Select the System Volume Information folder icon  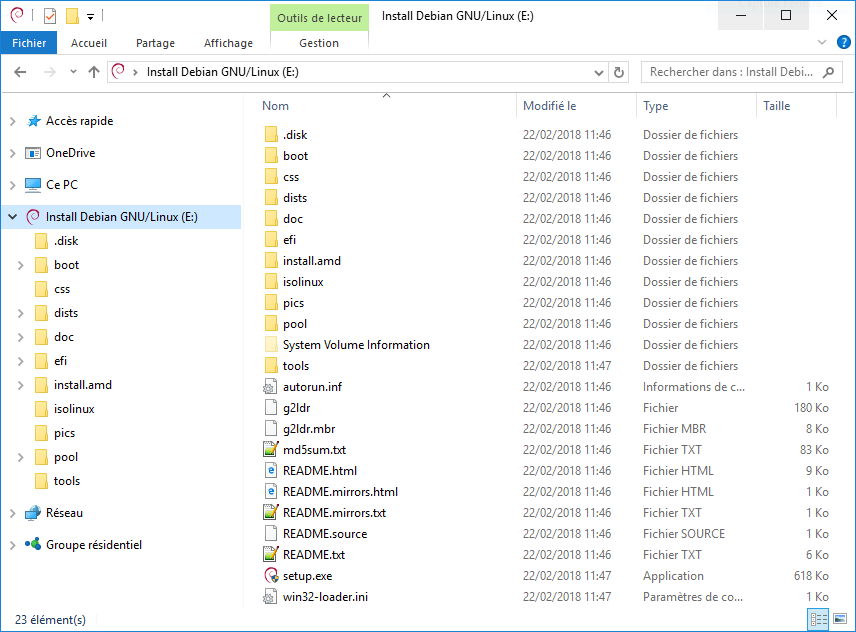[271, 345]
